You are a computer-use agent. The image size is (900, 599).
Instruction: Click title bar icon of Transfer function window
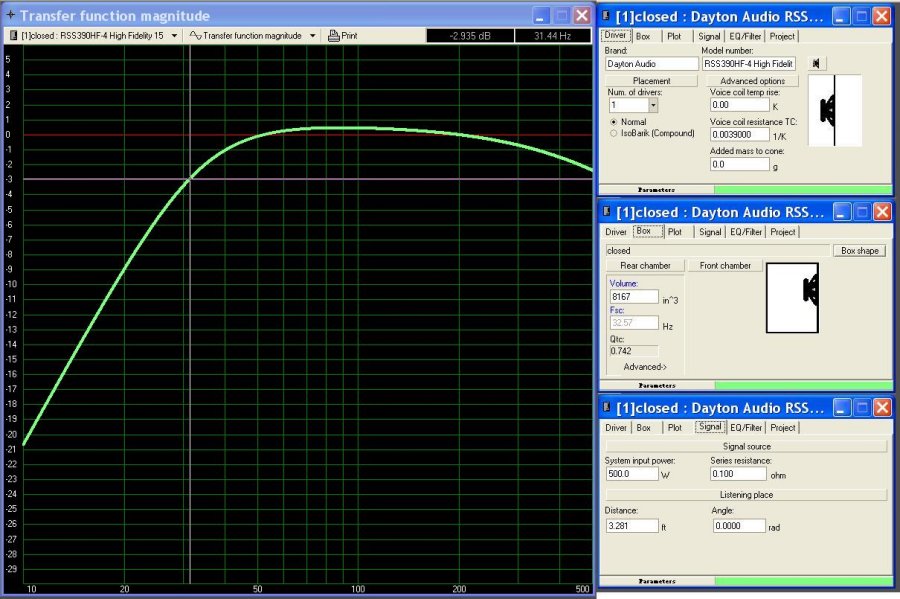tap(10, 15)
